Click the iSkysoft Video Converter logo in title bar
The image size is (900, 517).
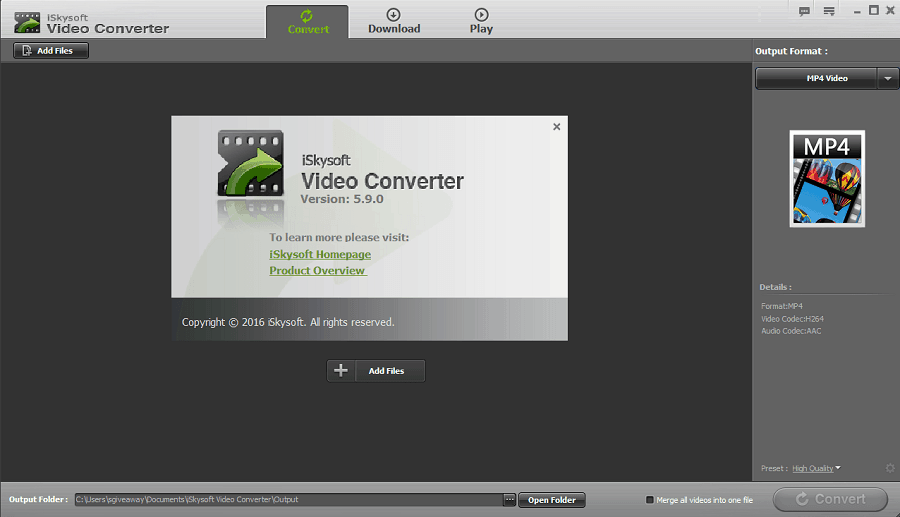(91, 24)
